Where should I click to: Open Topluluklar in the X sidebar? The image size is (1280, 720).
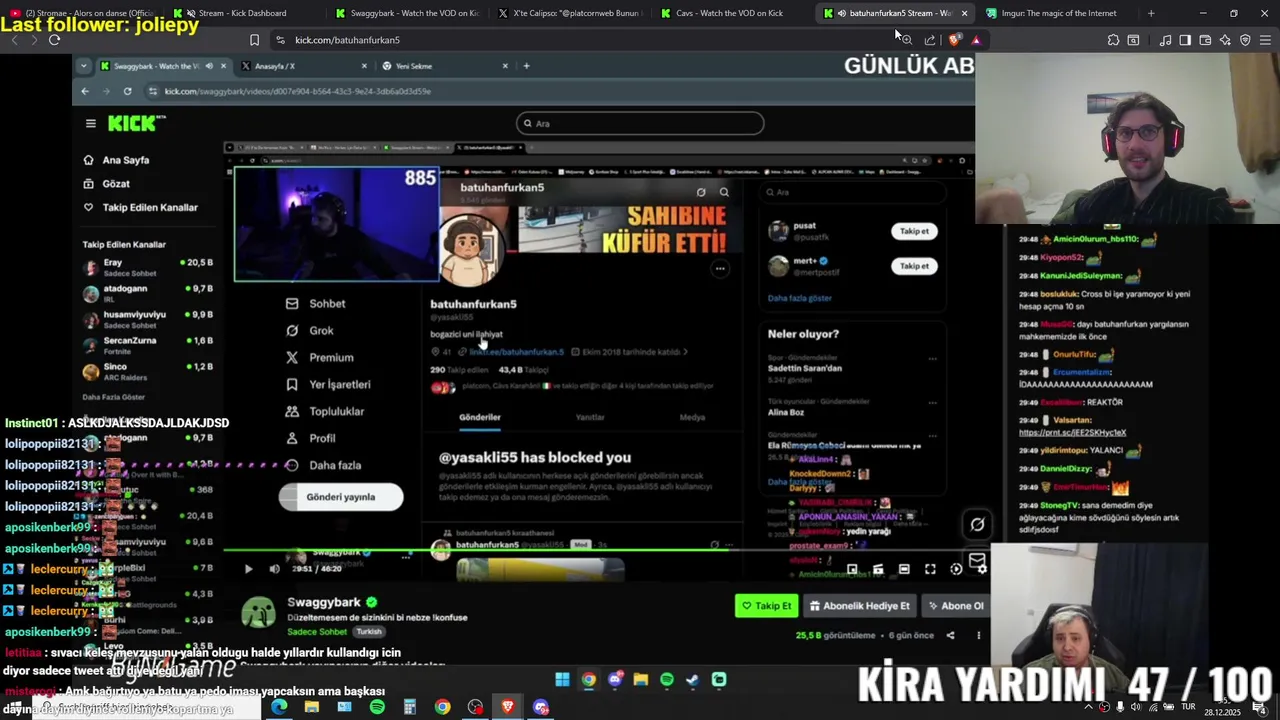(325, 412)
